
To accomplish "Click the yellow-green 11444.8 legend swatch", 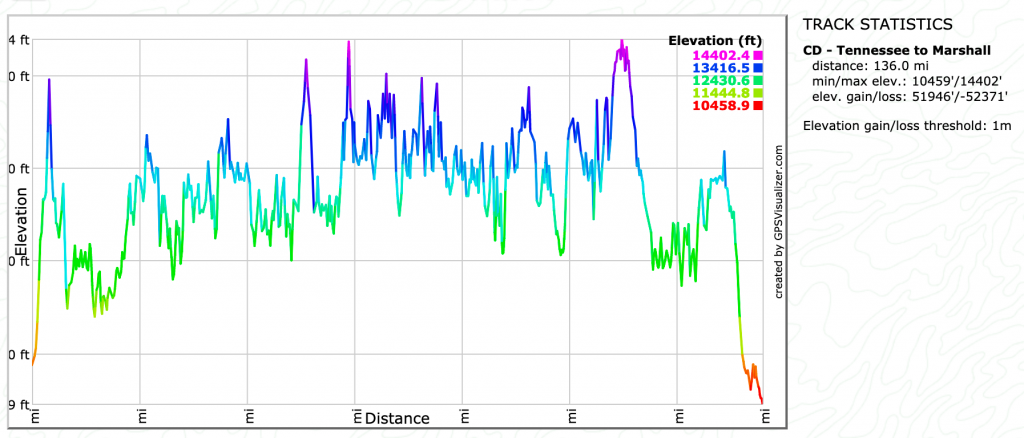I will point(759,93).
